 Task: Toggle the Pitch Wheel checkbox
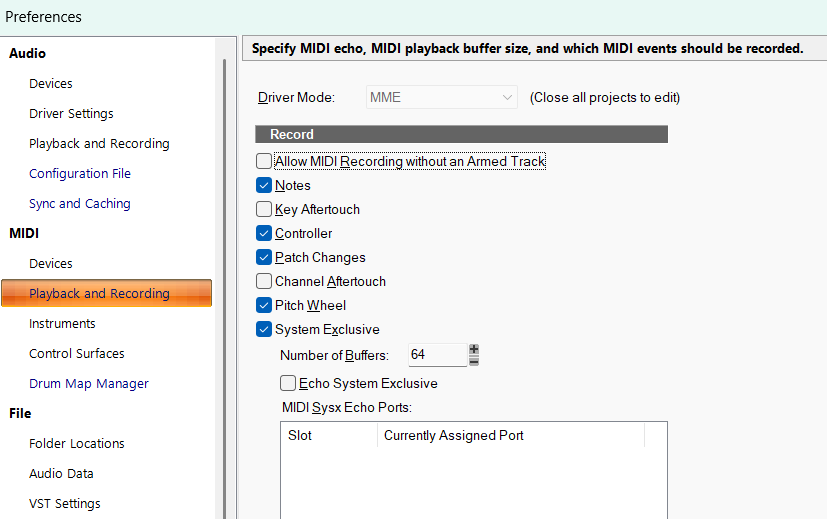coord(264,305)
